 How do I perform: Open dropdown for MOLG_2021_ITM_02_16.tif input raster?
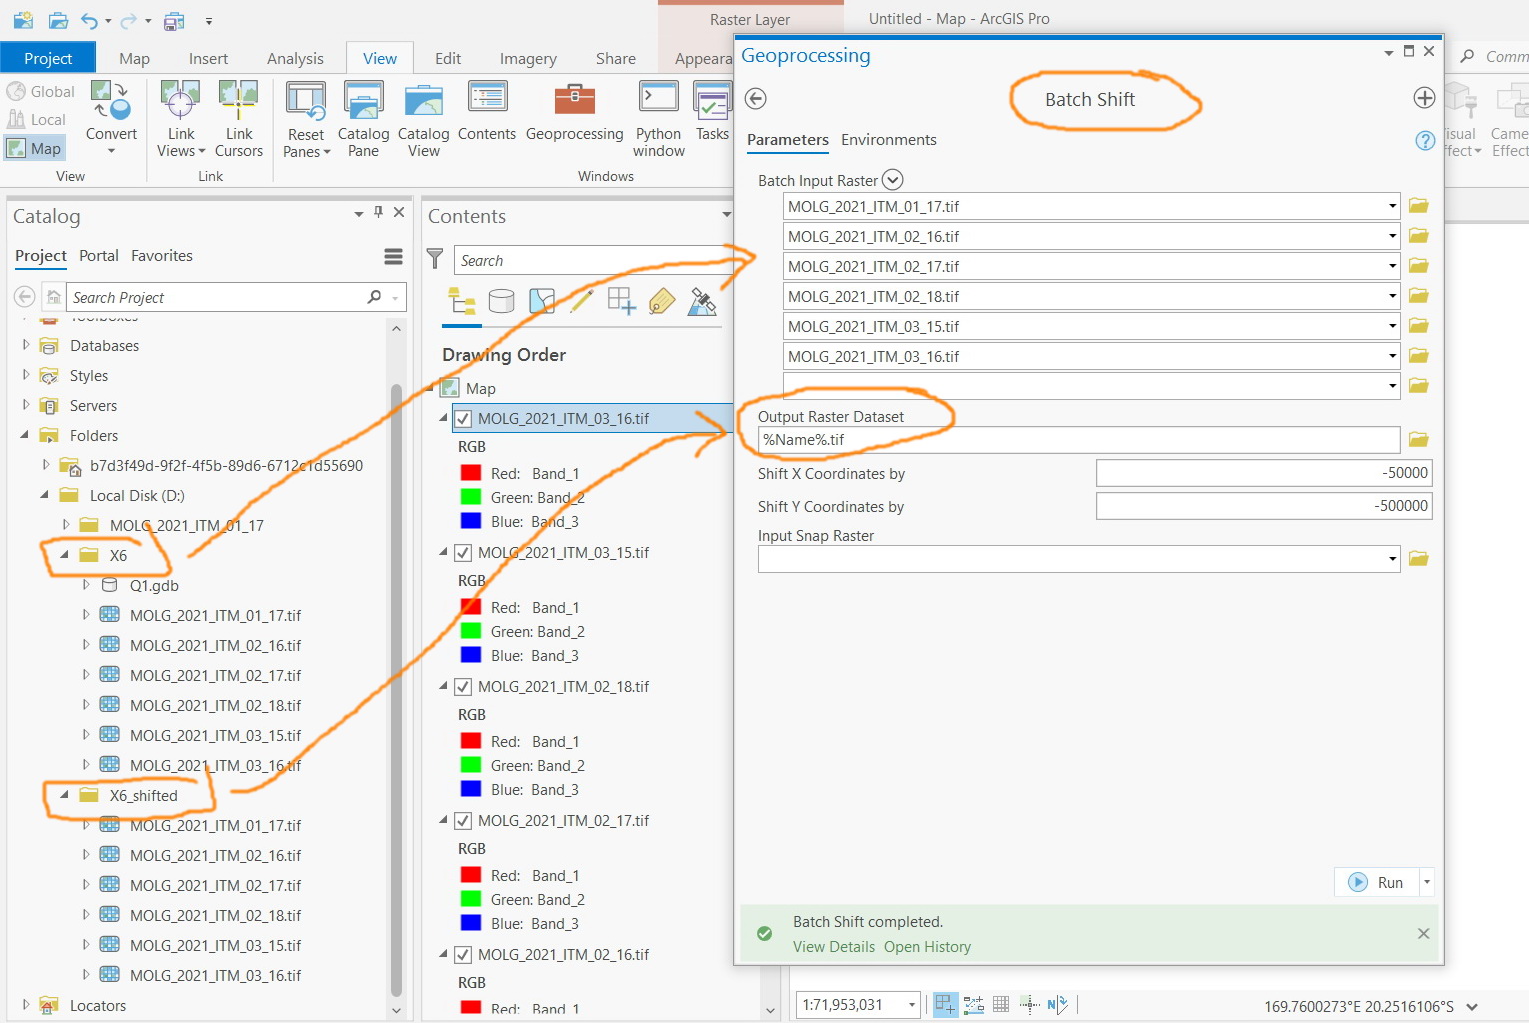tap(1392, 237)
